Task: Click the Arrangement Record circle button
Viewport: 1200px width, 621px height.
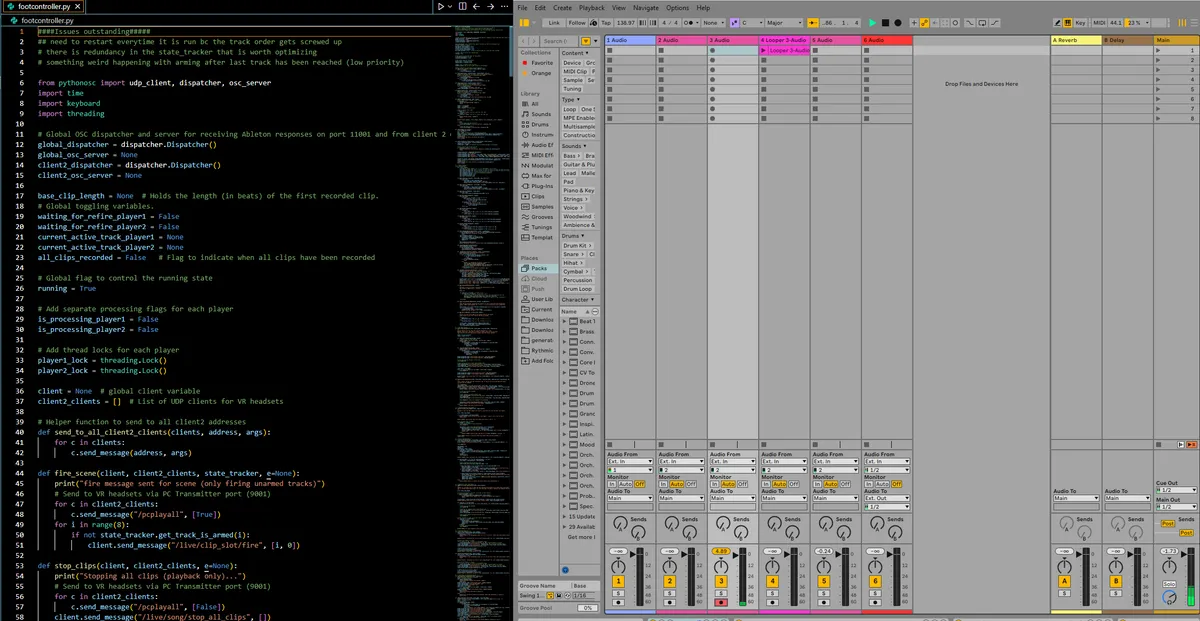Action: pos(898,22)
